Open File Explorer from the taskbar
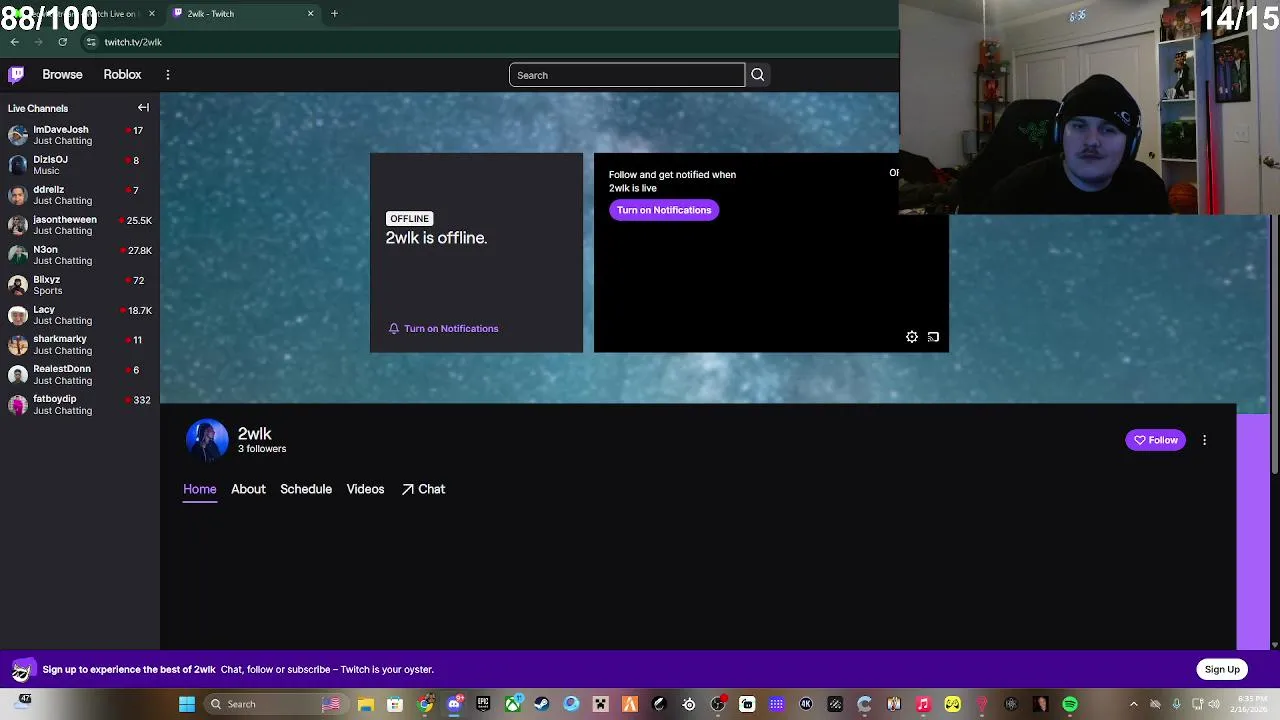This screenshot has height=720, width=1280. pyautogui.click(x=366, y=704)
